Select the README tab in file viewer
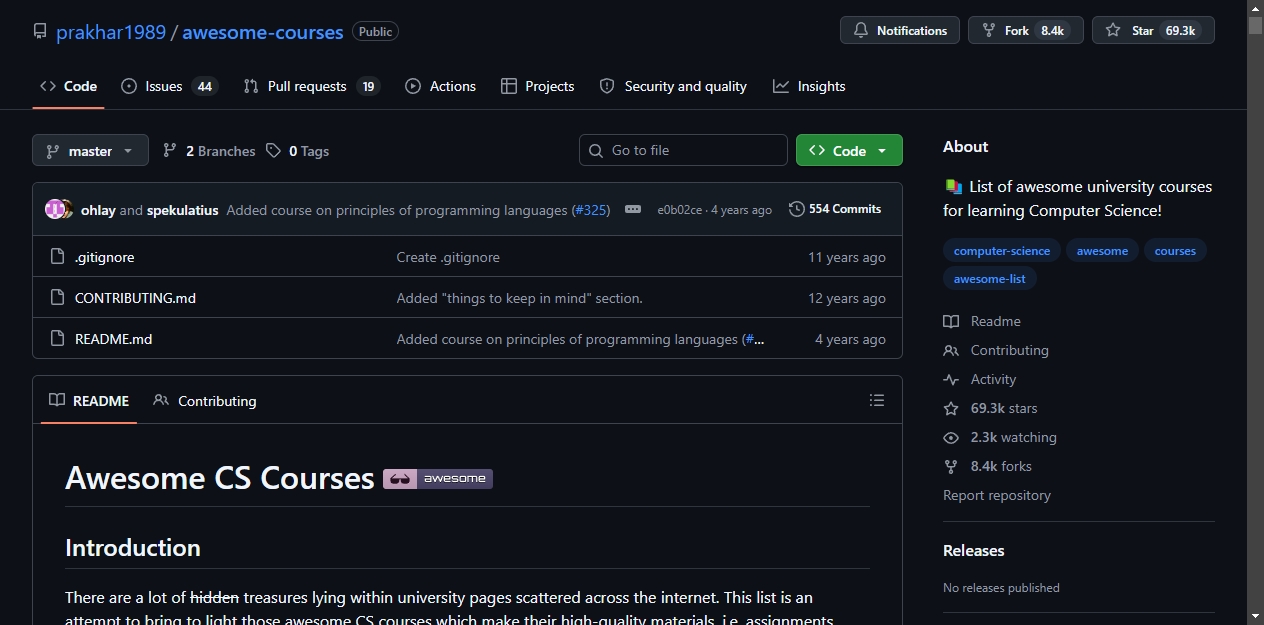Image resolution: width=1264 pixels, height=625 pixels. point(89,400)
